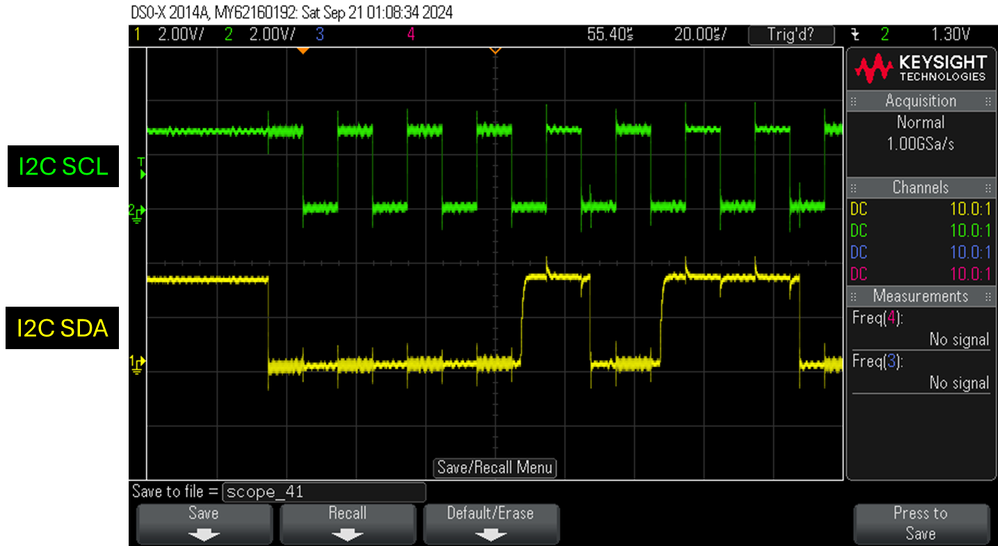998x546 pixels.
Task: Click the channel 1 ground reference marker
Action: [x=137, y=365]
